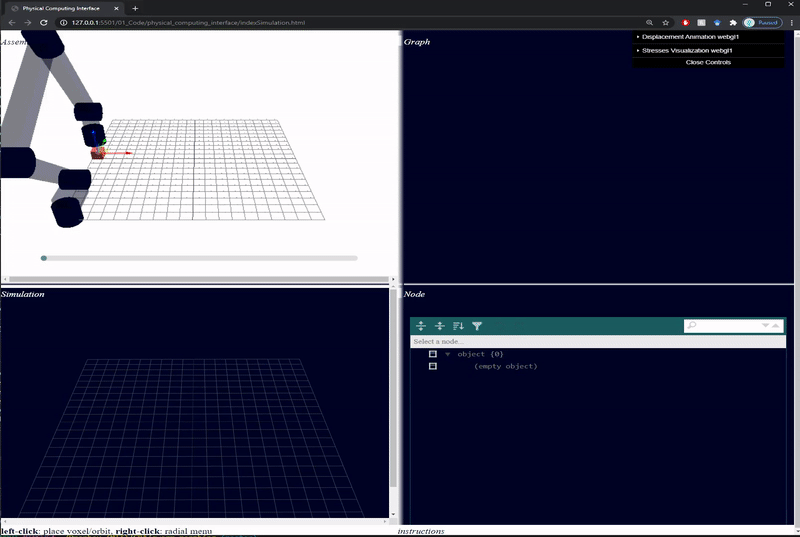This screenshot has height=537, width=800.
Task: Open the filter tool in Node toolbar
Action: coord(477,326)
